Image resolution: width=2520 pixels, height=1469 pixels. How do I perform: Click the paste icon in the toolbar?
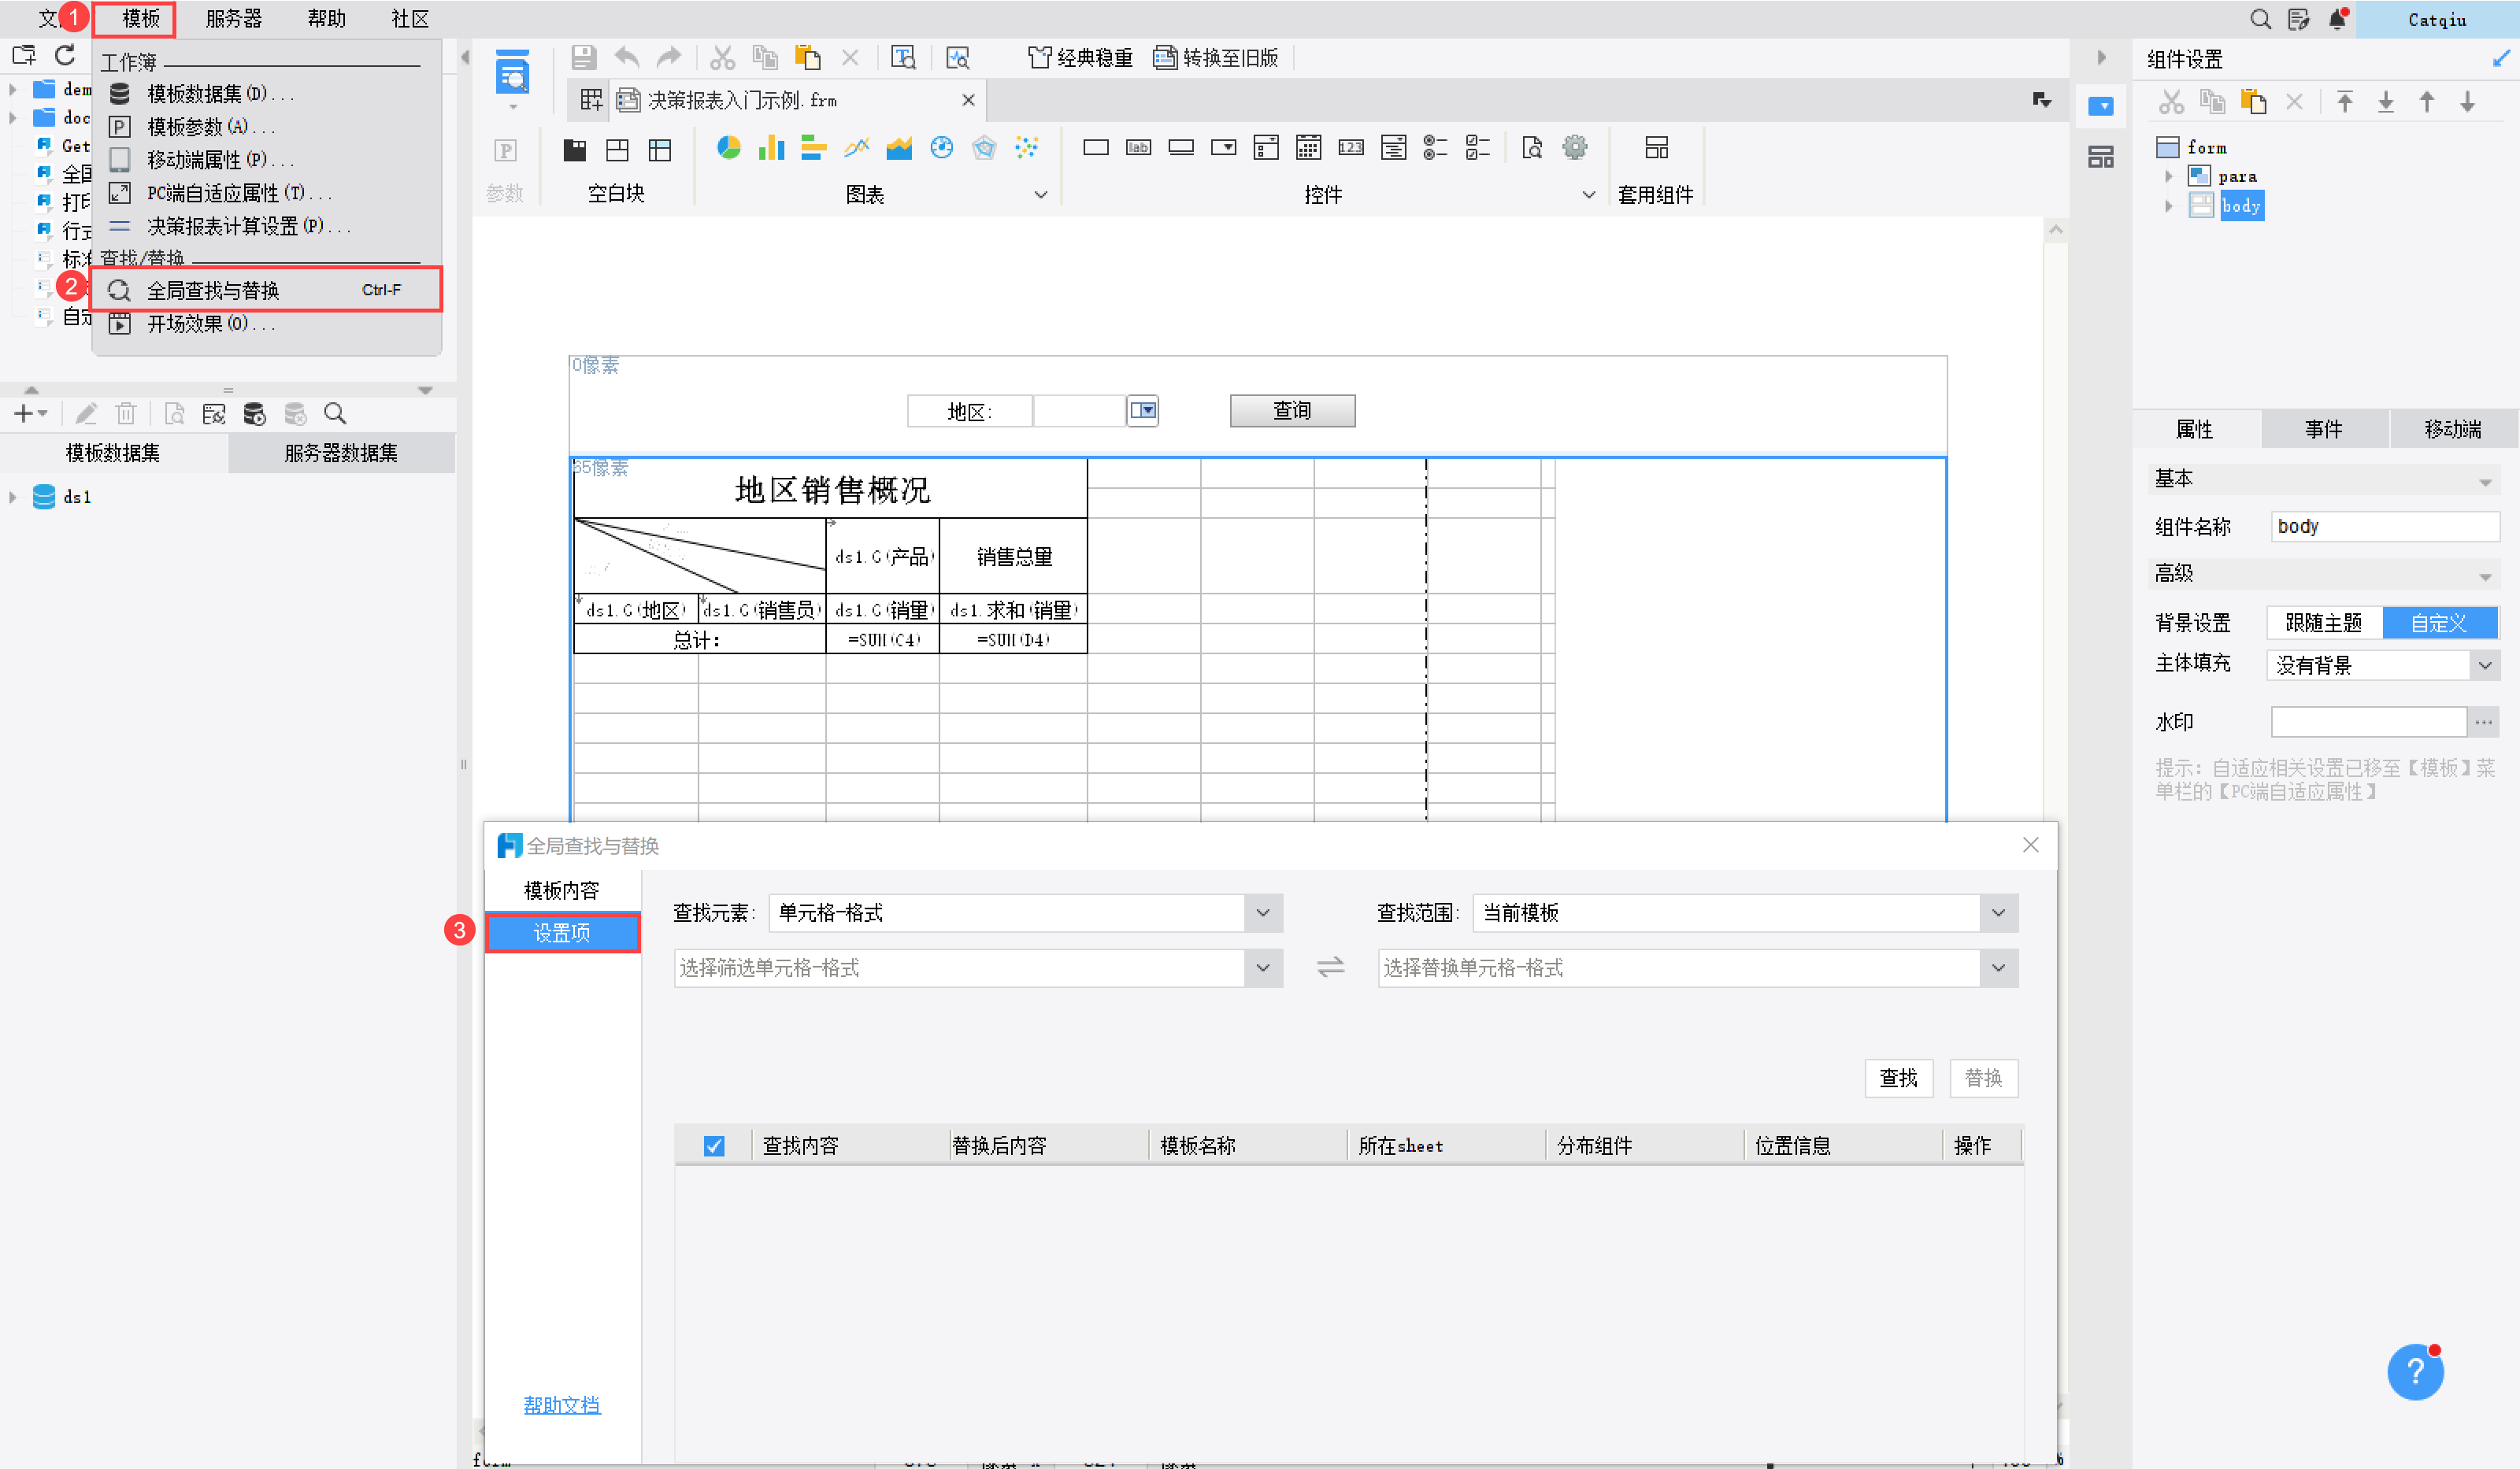tap(808, 57)
